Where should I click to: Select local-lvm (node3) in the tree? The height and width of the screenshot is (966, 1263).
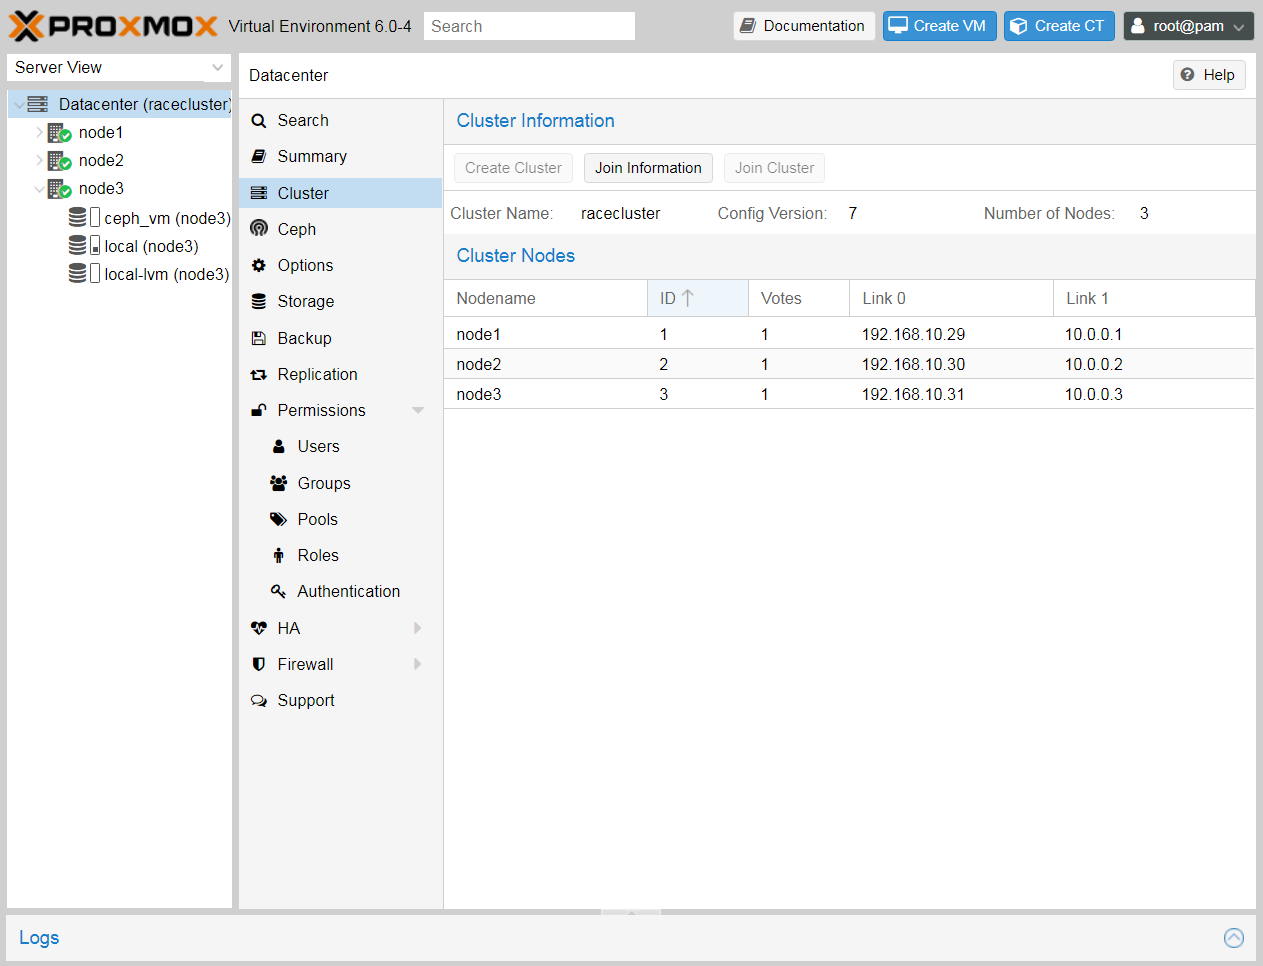(167, 274)
